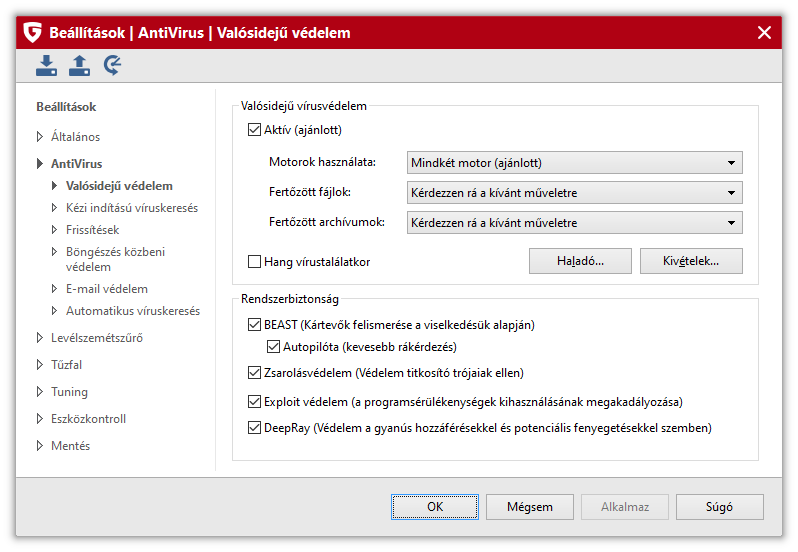
Task: Click the Általános category label
Action: tap(75, 136)
